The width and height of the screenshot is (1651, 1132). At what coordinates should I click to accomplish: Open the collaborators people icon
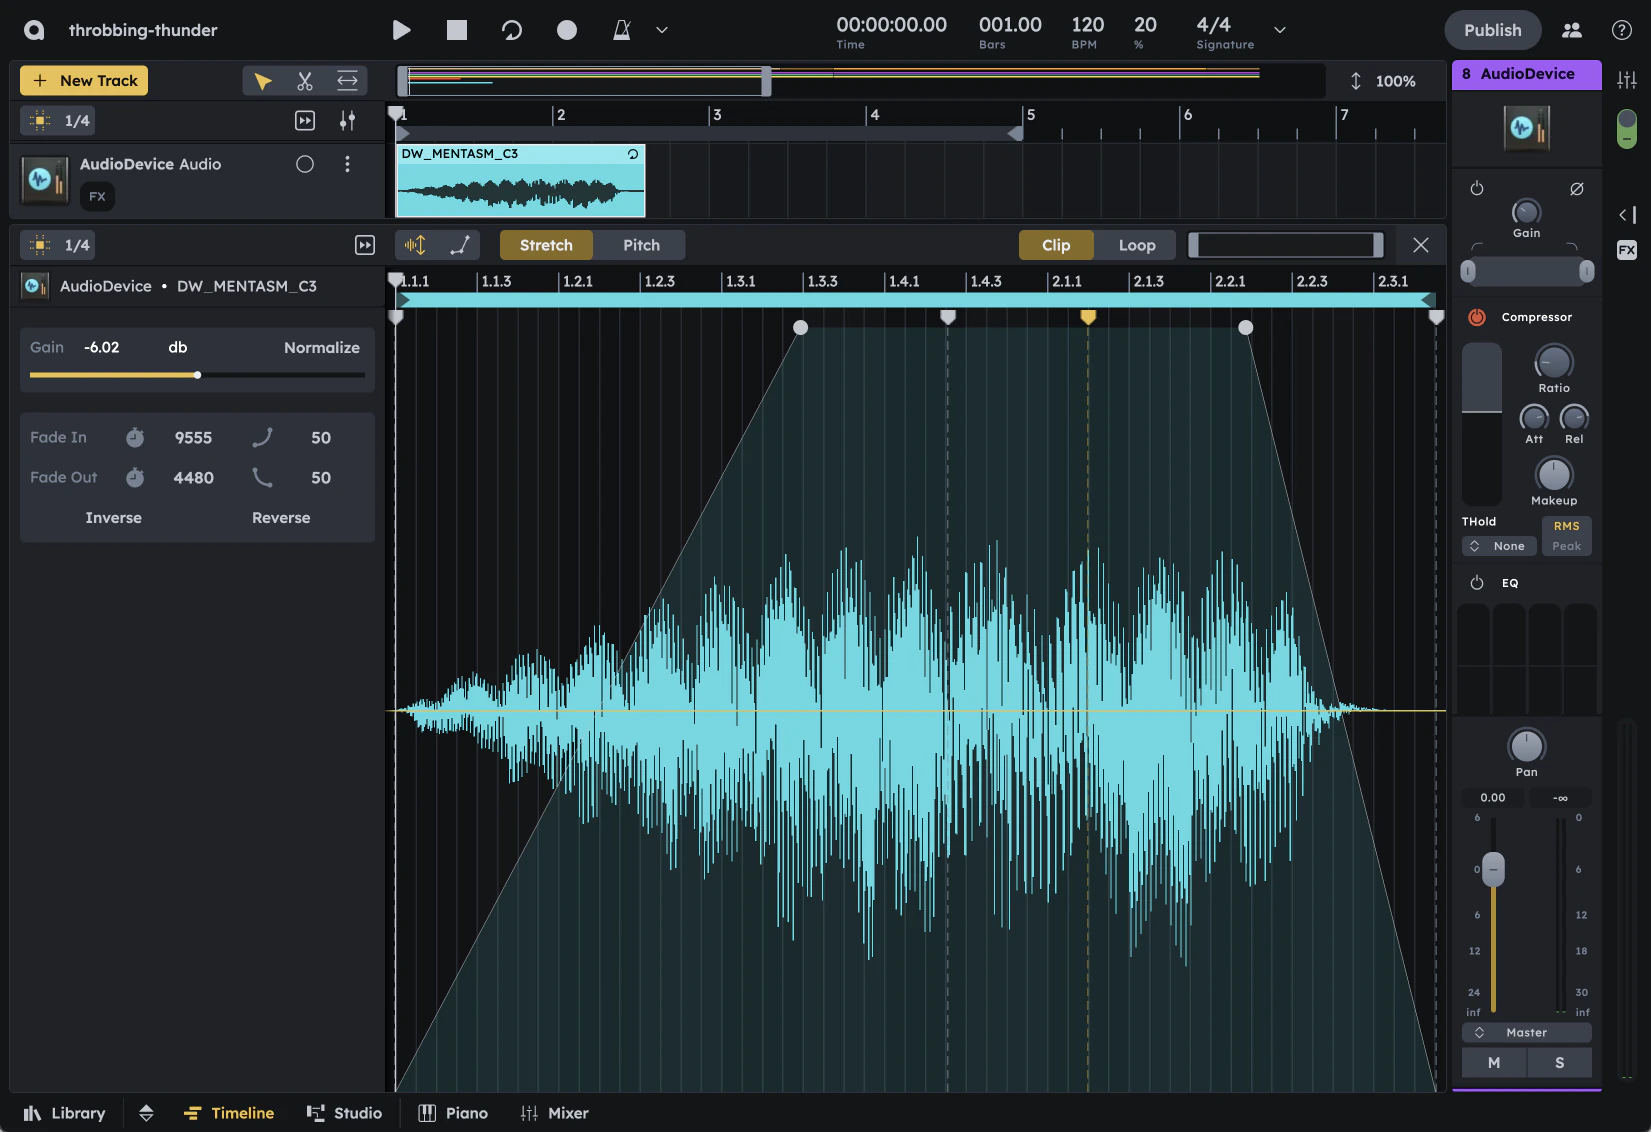pyautogui.click(x=1572, y=30)
